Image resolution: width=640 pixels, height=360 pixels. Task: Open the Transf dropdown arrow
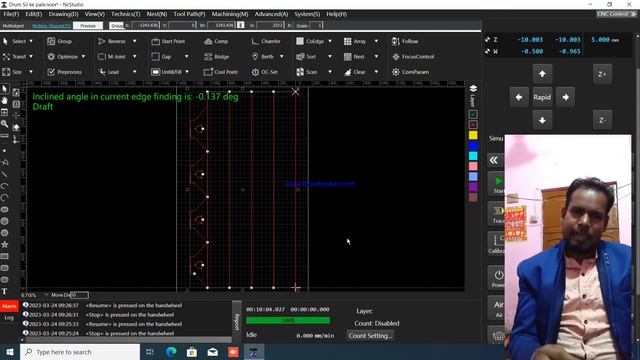31,57
